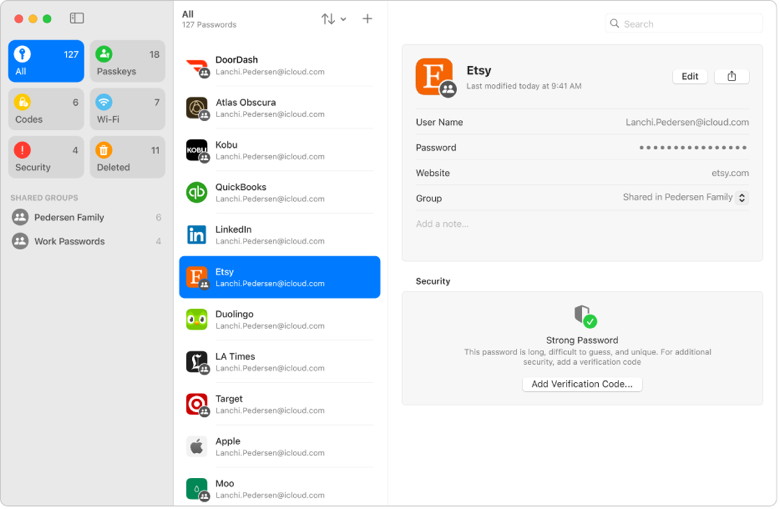Click the User Name email value
The image size is (780, 509).
(x=687, y=122)
